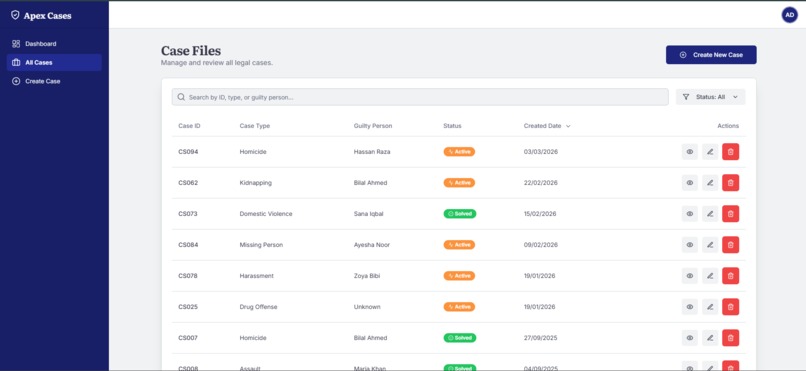
Task: Click the Status column header
Action: [452, 126]
